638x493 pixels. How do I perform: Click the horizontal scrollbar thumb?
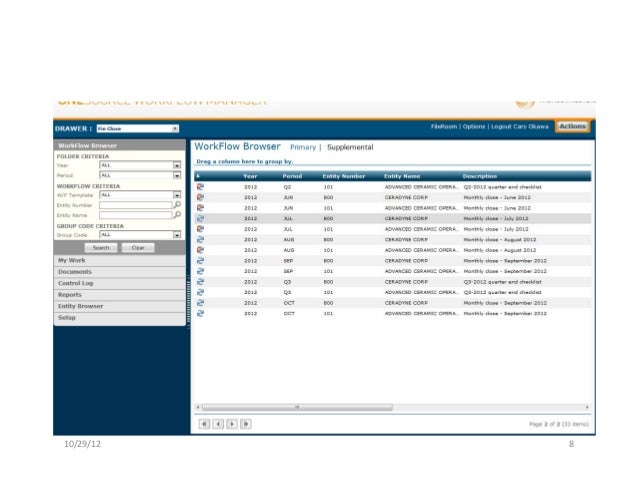(x=297, y=407)
